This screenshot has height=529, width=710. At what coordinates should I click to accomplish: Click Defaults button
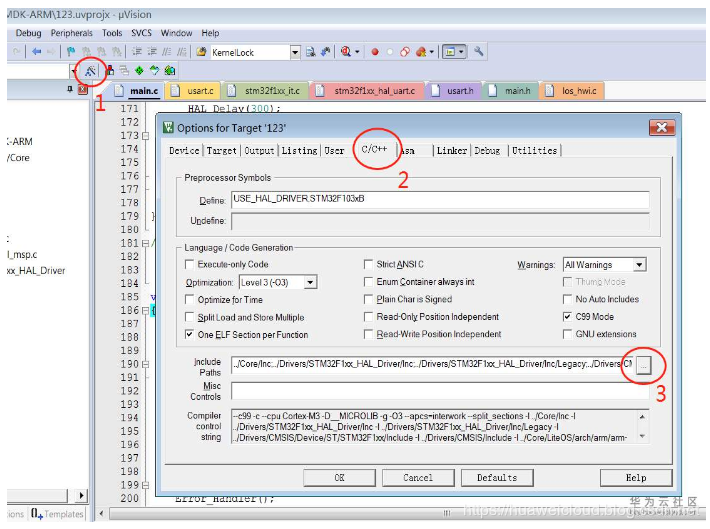tap(497, 477)
